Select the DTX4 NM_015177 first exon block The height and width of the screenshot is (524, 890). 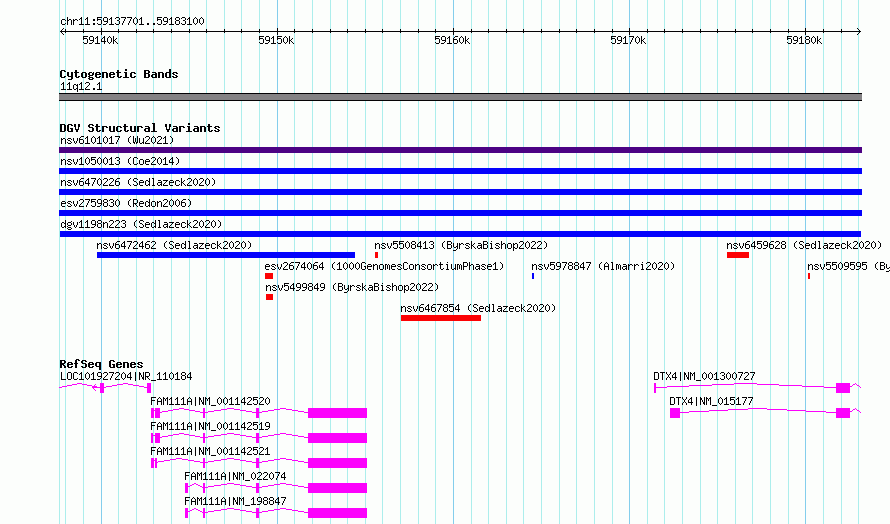(675, 413)
